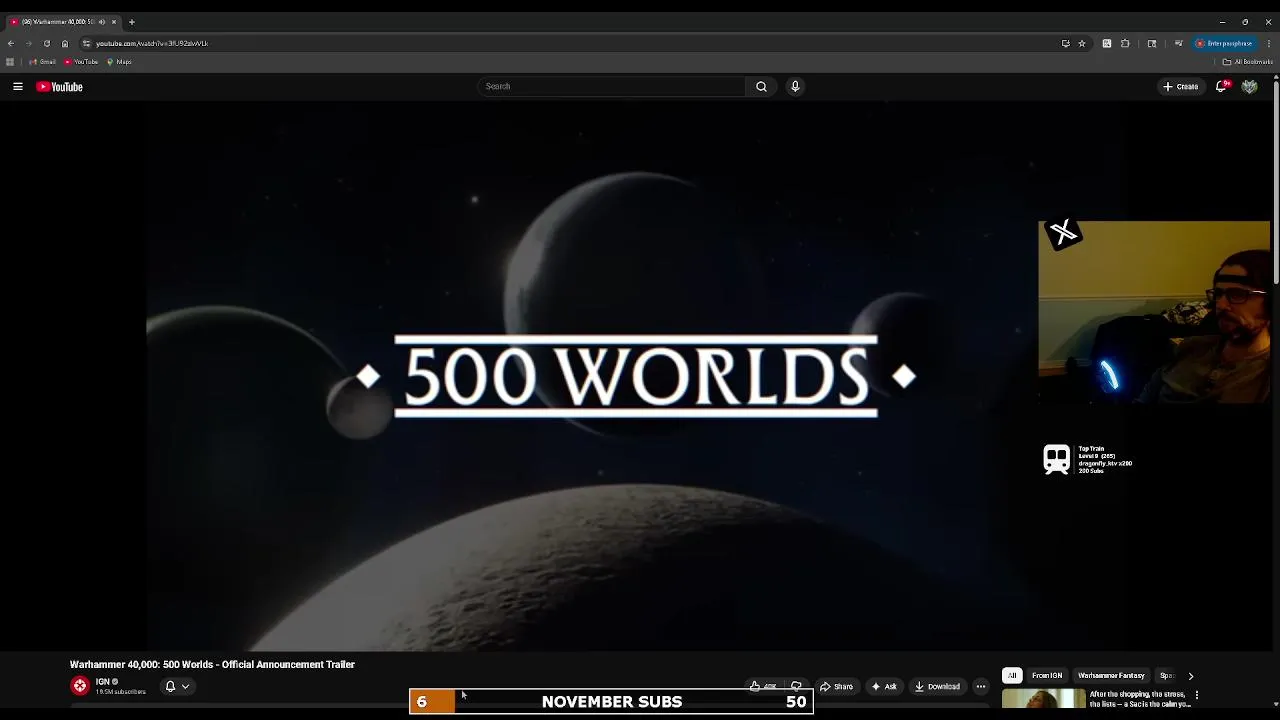Image resolution: width=1280 pixels, height=720 pixels.
Task: Open the YouTube hamburger guide menu
Action: pyautogui.click(x=18, y=87)
